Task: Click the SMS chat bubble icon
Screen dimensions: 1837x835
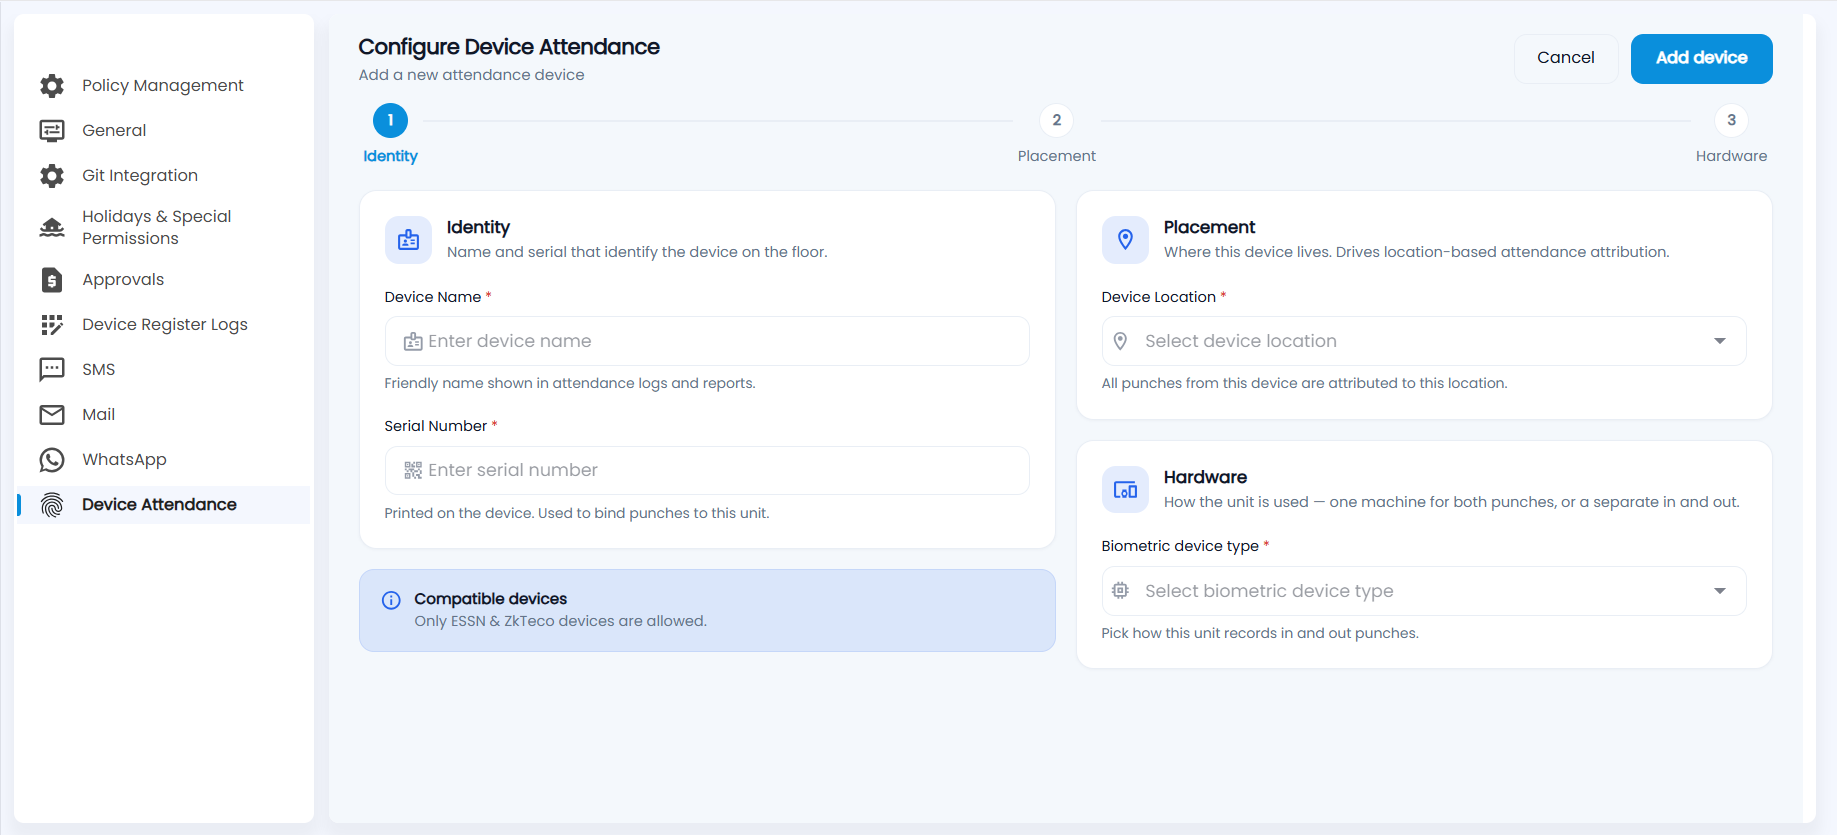Action: pos(52,370)
